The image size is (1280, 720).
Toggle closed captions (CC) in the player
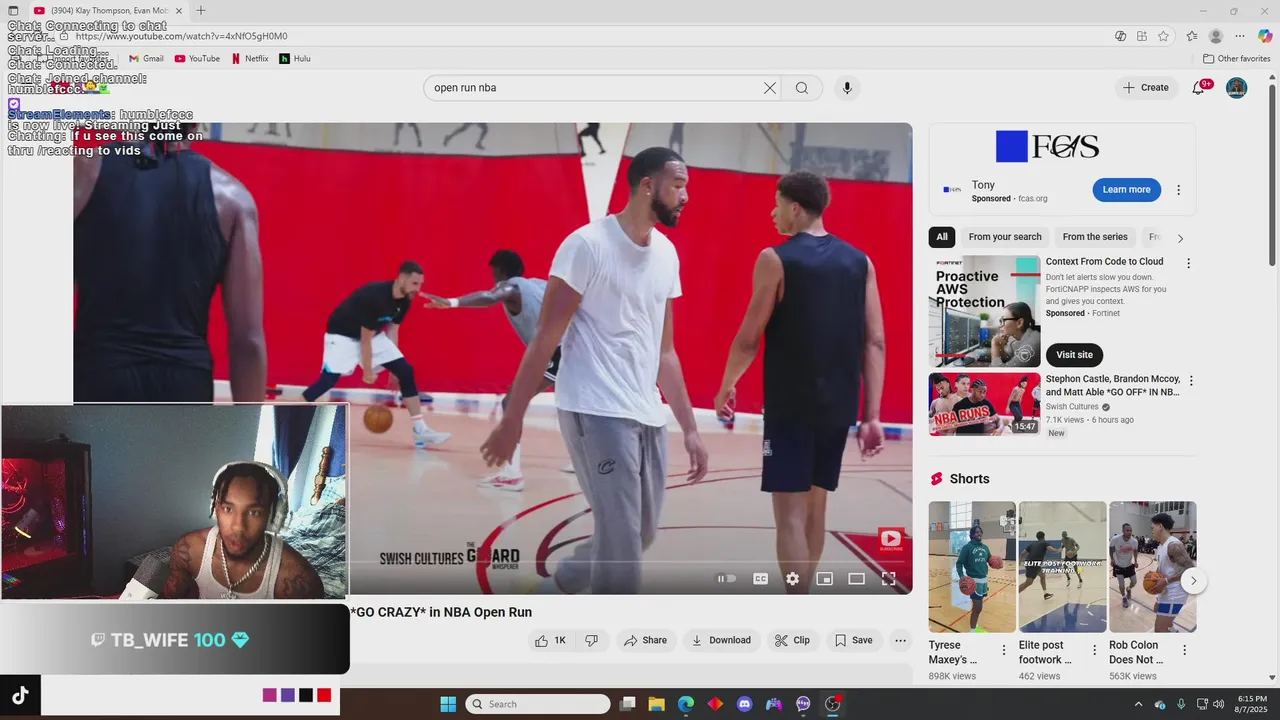click(761, 579)
